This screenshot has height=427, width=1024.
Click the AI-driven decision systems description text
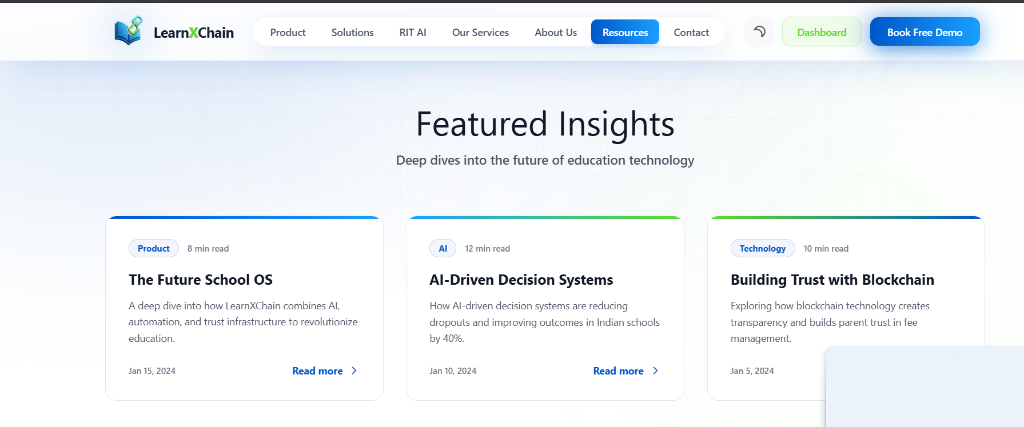coord(544,322)
